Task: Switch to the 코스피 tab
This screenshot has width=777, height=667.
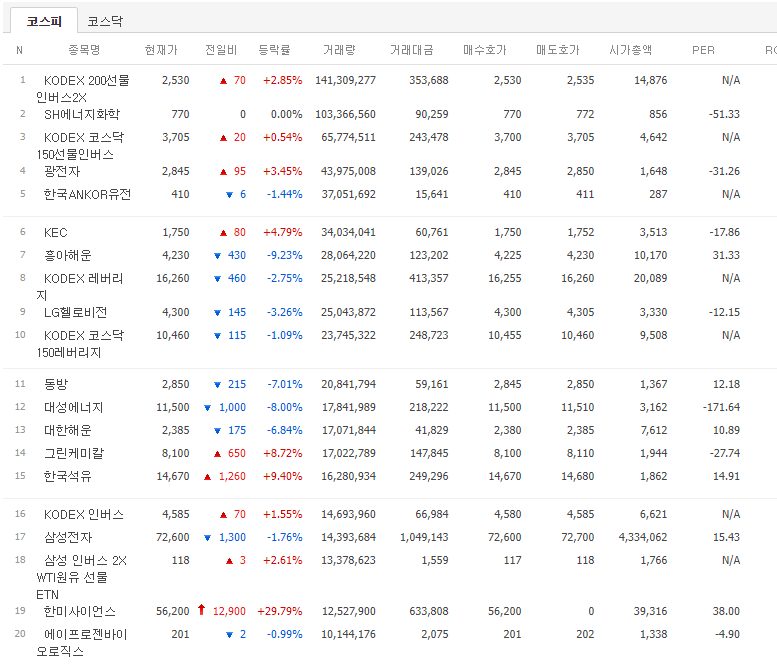Action: click(44, 21)
